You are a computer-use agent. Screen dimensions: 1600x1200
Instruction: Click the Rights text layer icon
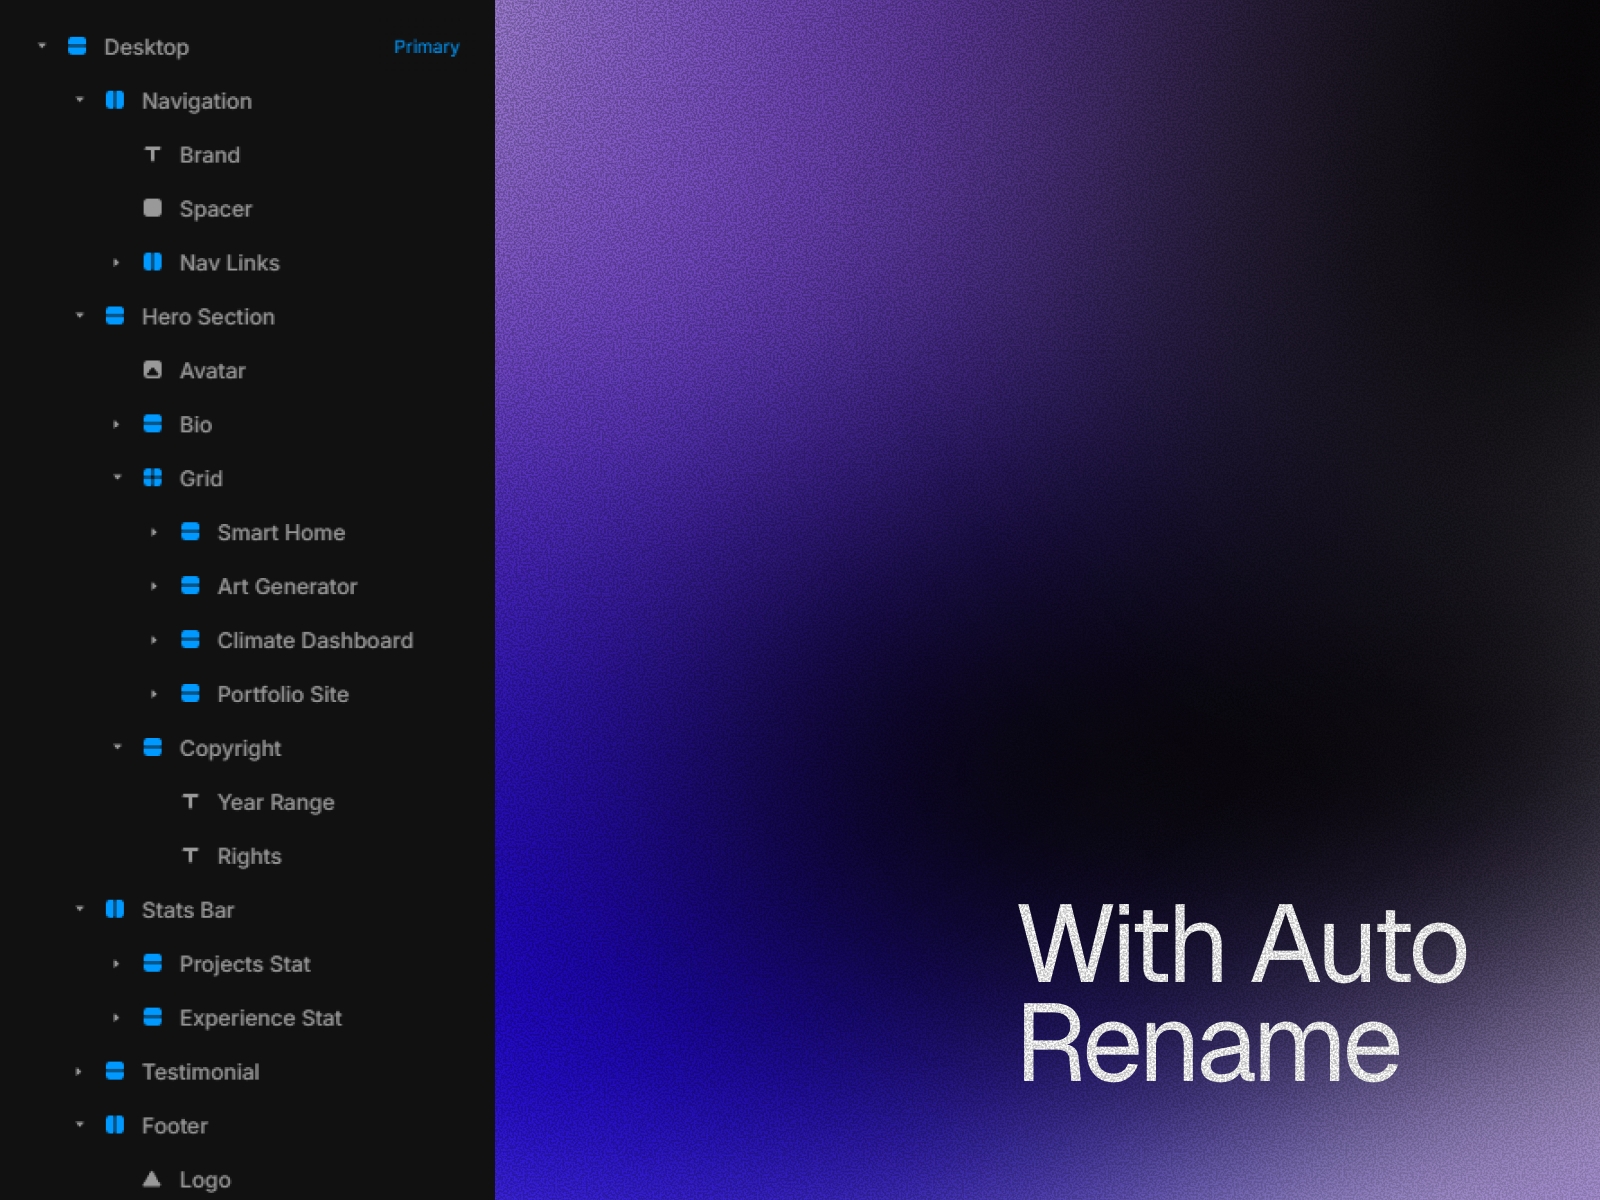point(191,856)
